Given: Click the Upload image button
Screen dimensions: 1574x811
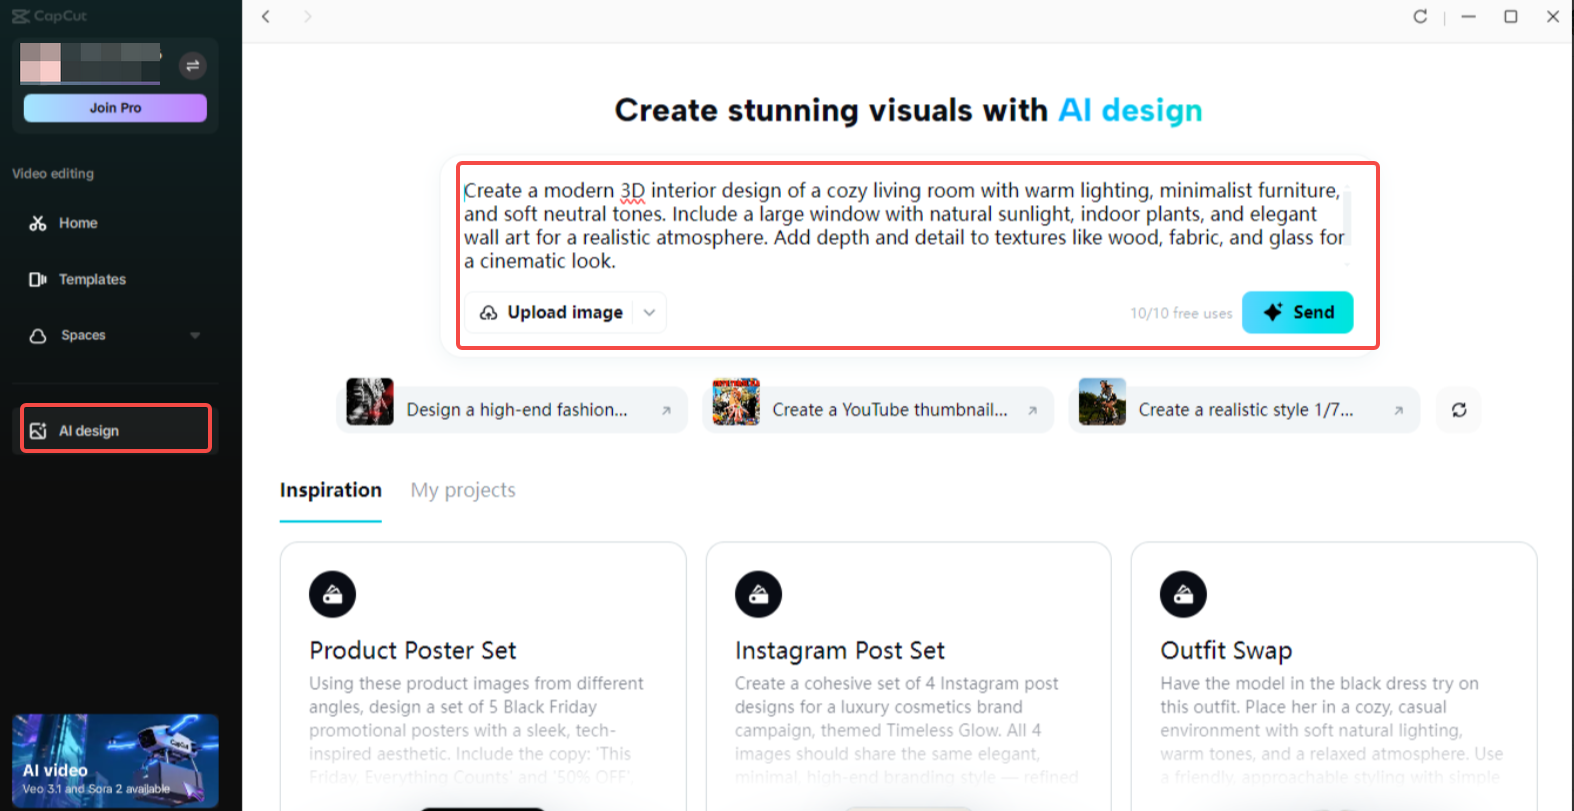Looking at the screenshot, I should click(565, 312).
